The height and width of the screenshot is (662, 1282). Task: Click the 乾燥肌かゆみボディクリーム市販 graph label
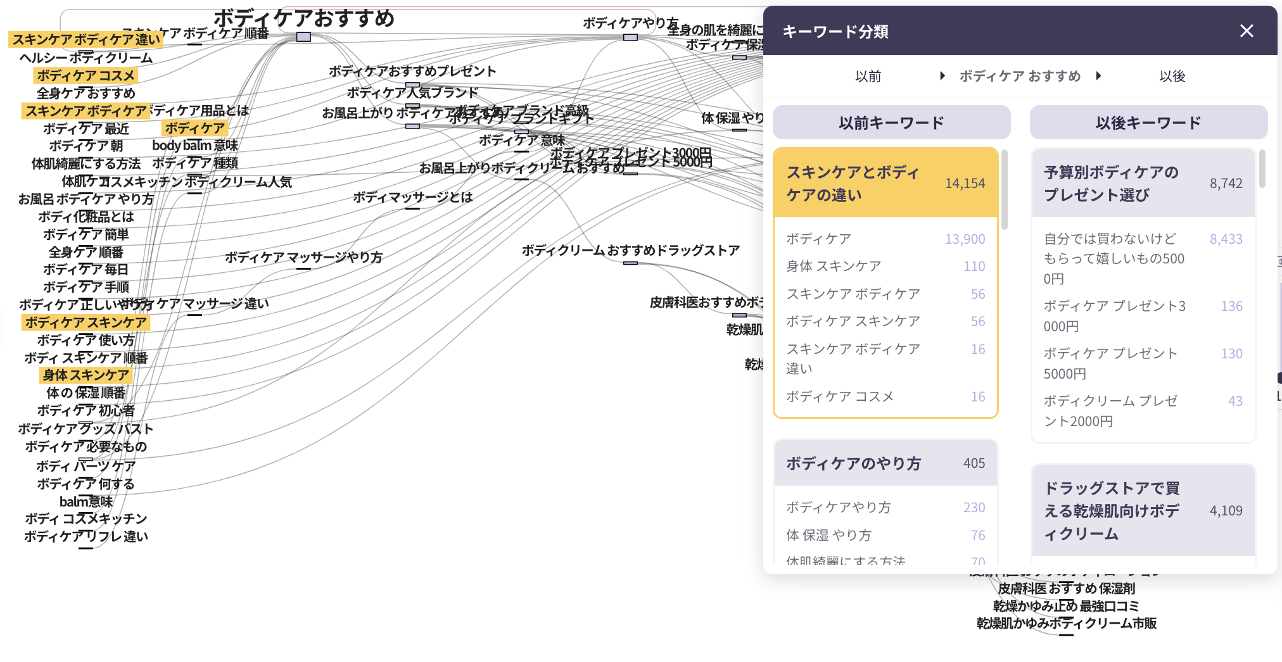tap(1066, 624)
